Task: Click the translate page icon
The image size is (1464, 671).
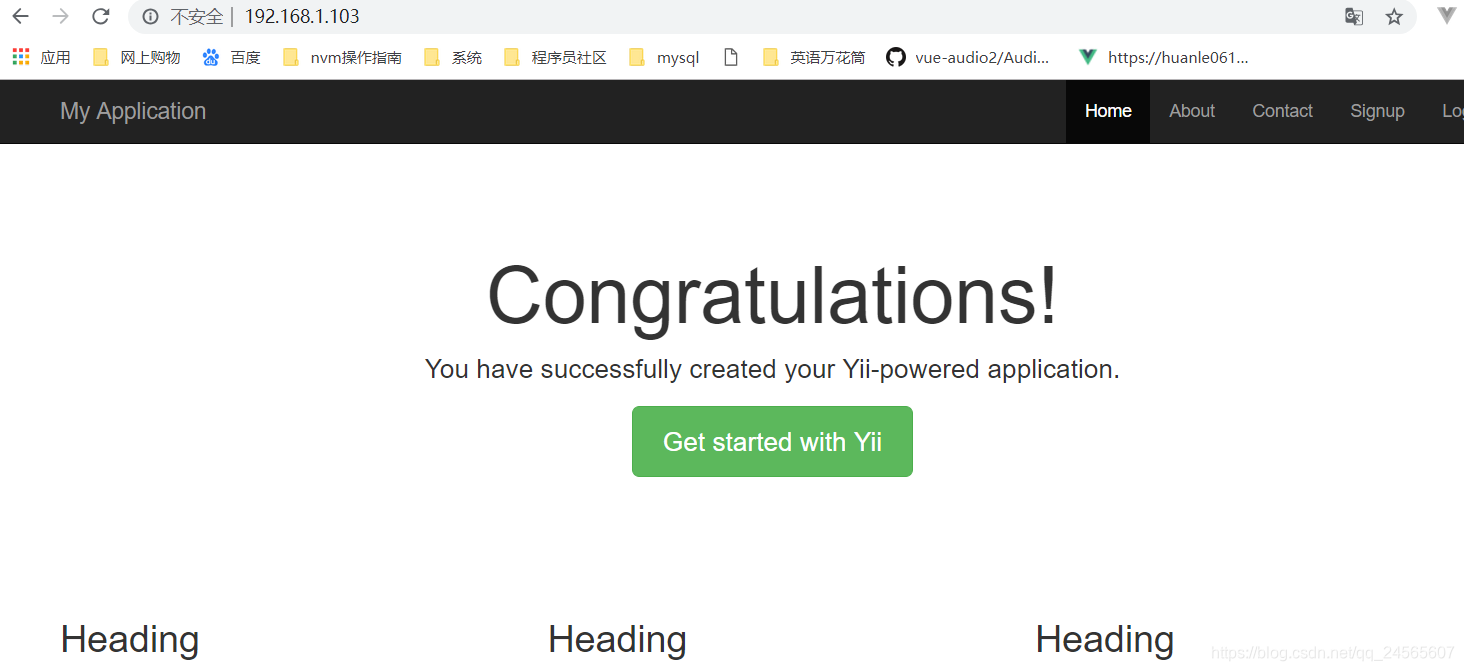Action: pyautogui.click(x=1353, y=17)
